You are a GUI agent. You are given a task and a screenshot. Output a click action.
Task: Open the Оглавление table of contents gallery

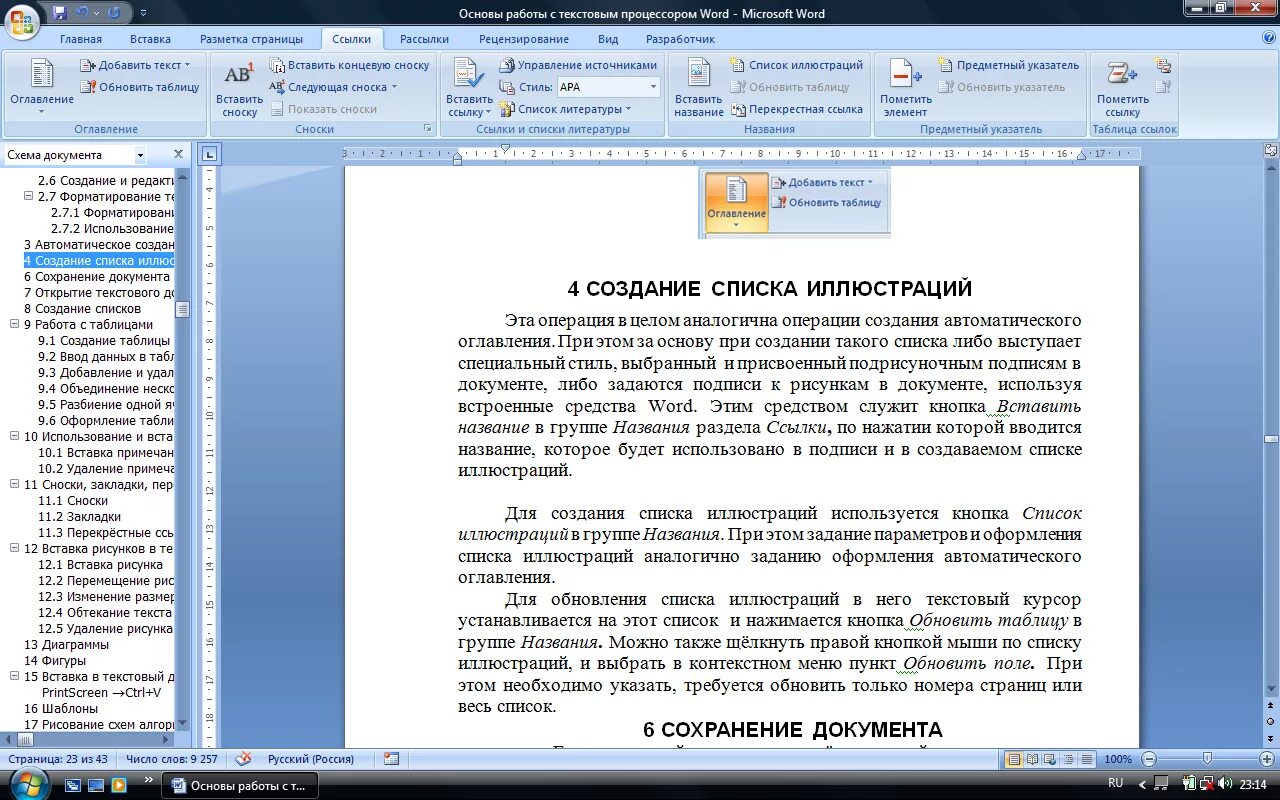click(x=41, y=87)
